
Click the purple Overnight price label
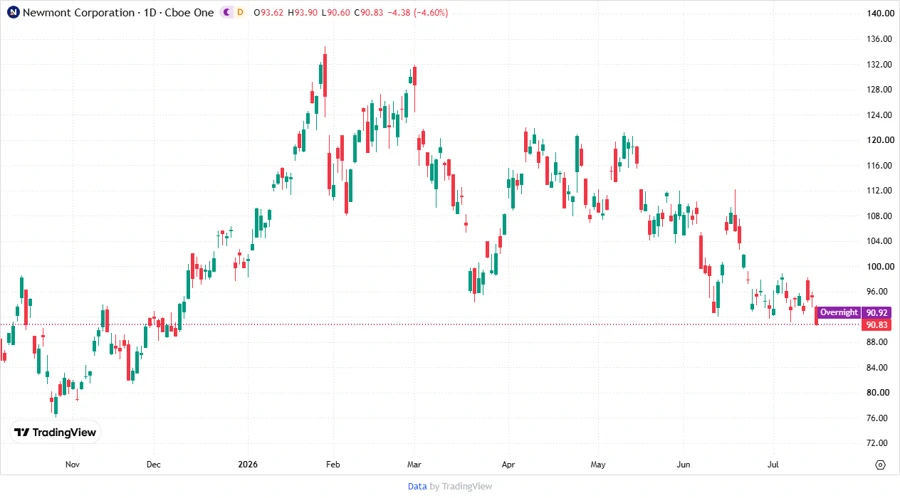(x=854, y=312)
